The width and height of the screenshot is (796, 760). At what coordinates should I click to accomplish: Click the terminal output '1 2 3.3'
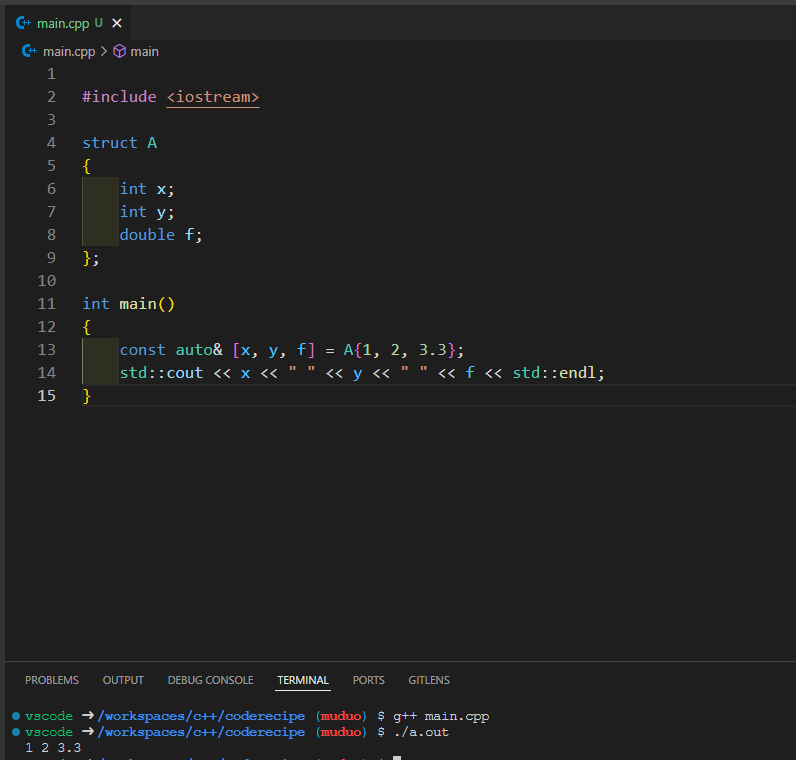tap(53, 747)
